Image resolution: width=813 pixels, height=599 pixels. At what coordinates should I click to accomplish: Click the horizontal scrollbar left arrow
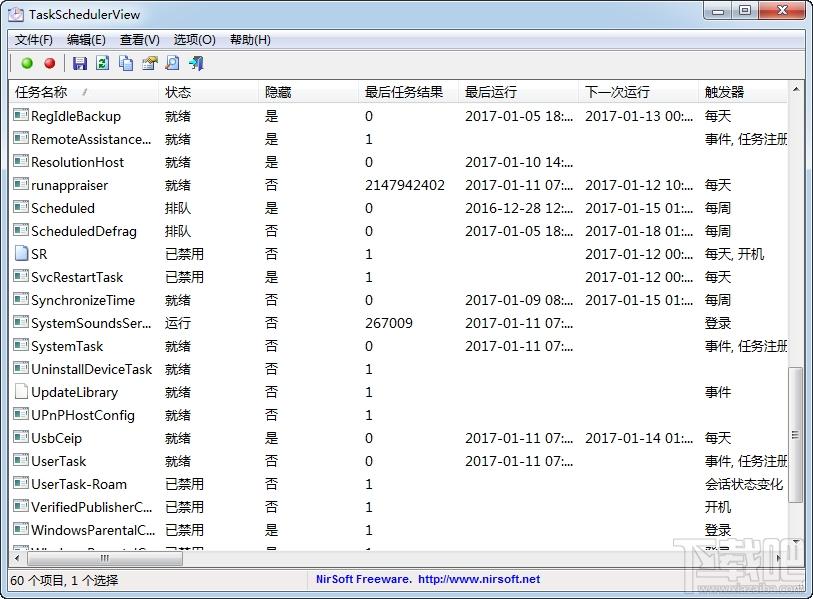point(17,558)
